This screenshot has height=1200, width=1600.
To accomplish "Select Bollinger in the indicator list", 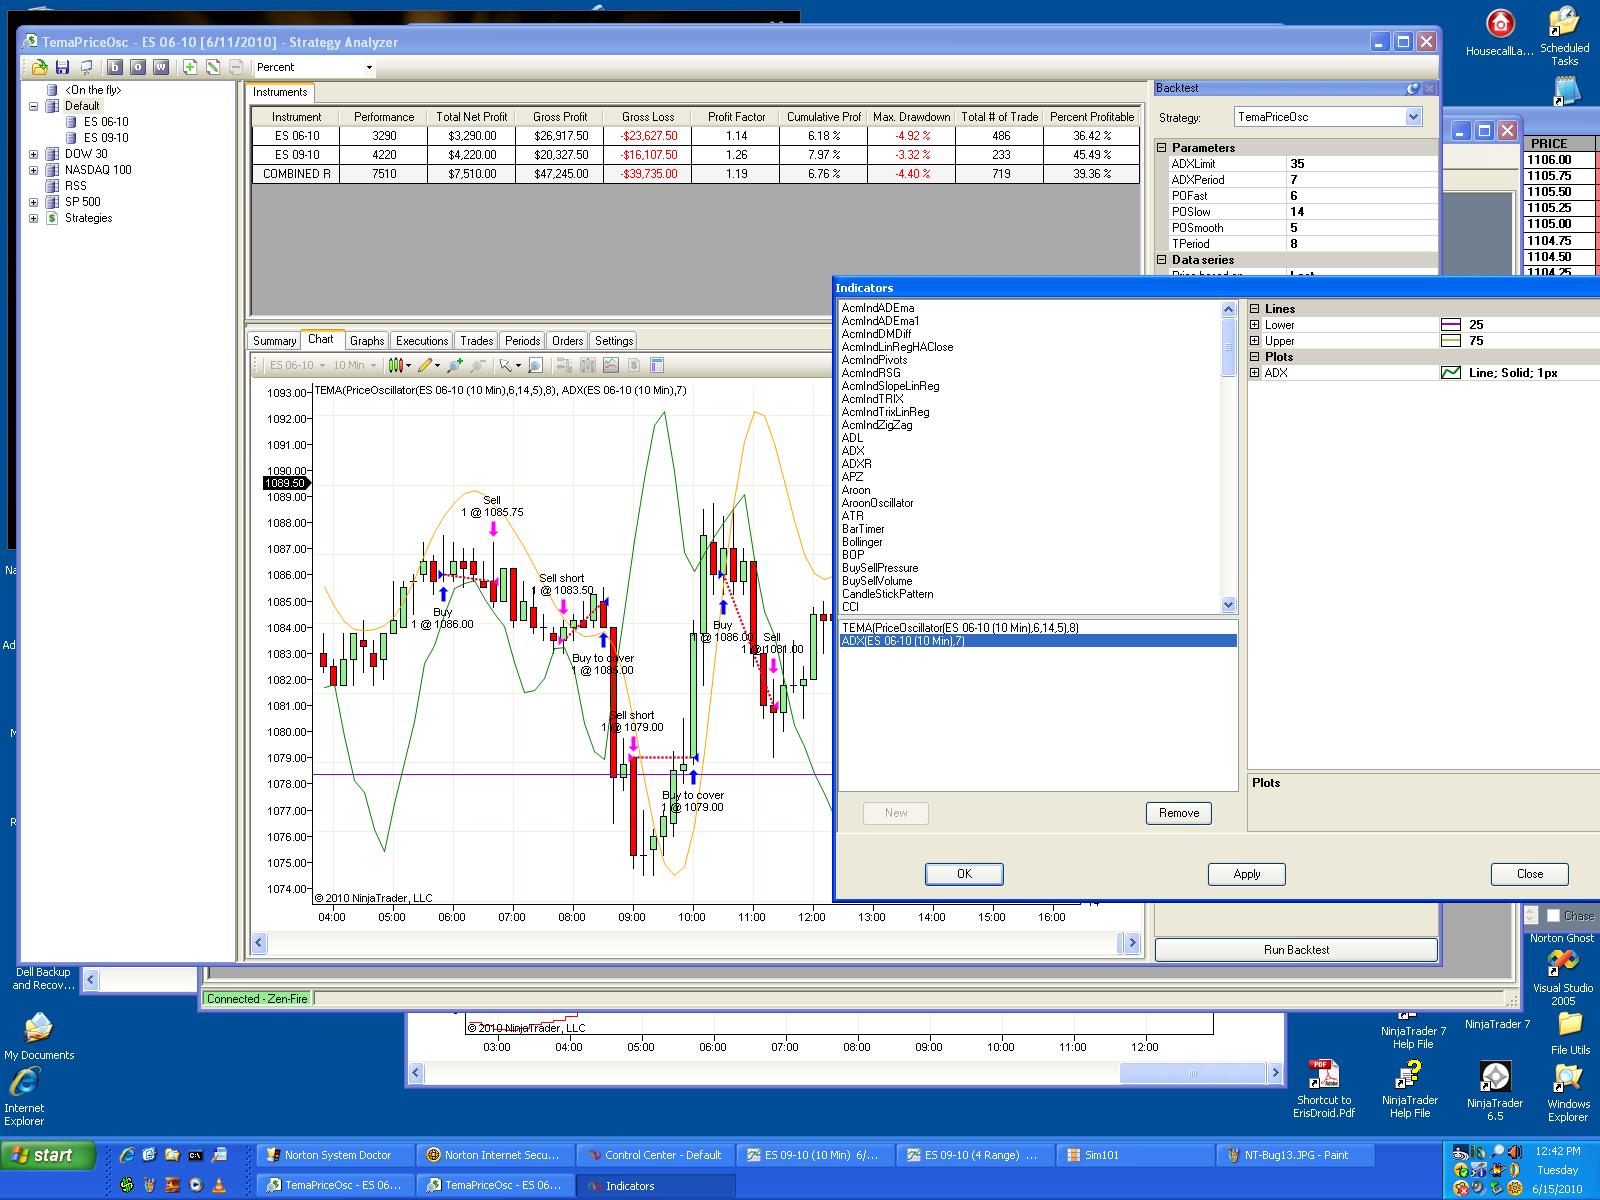I will [x=862, y=542].
